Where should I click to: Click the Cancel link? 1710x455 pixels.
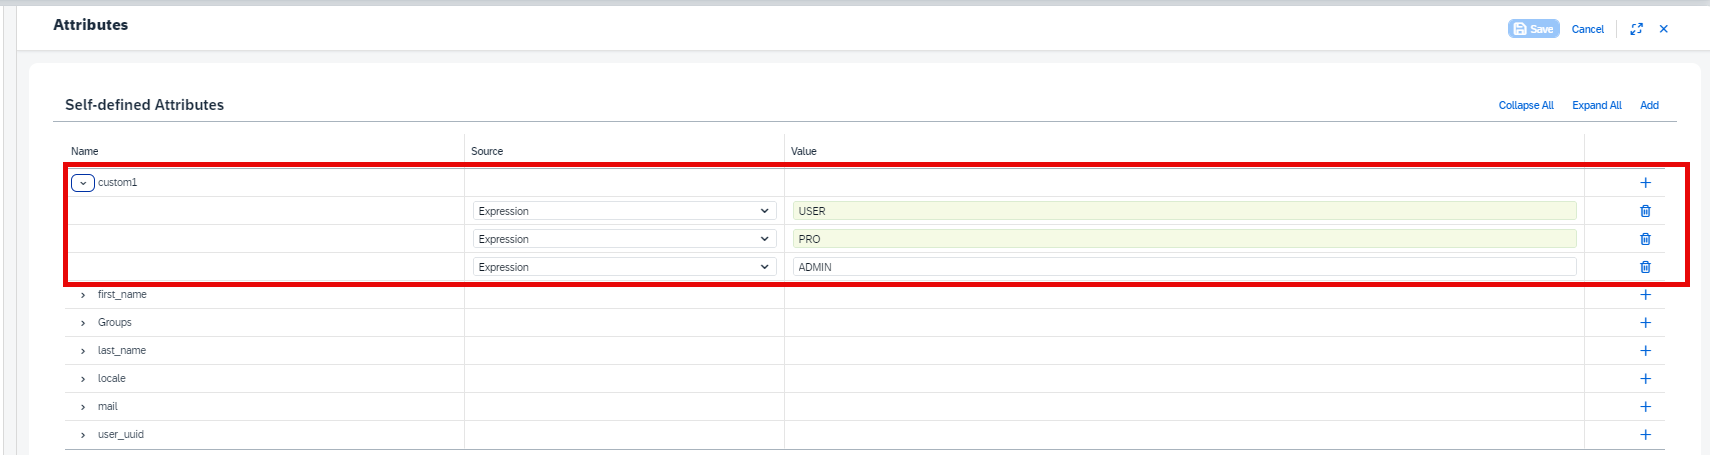(x=1587, y=29)
